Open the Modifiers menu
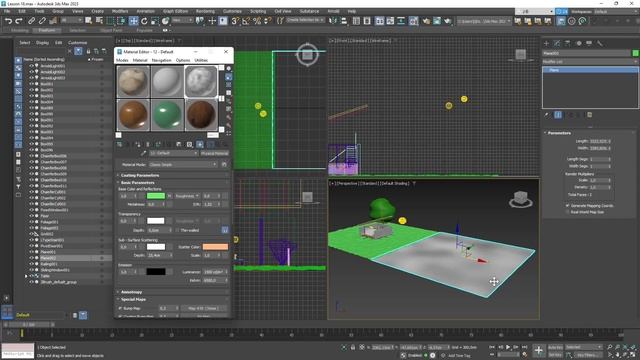640x360 pixels. click(120, 11)
